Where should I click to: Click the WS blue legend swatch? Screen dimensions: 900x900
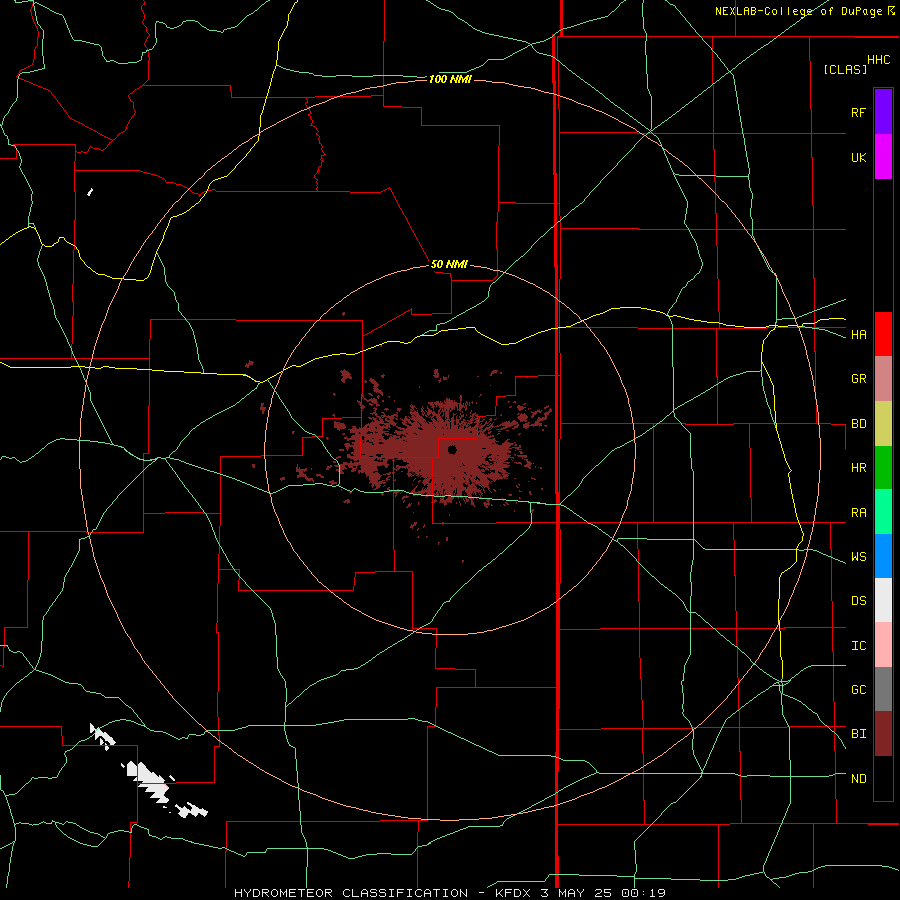click(x=883, y=556)
